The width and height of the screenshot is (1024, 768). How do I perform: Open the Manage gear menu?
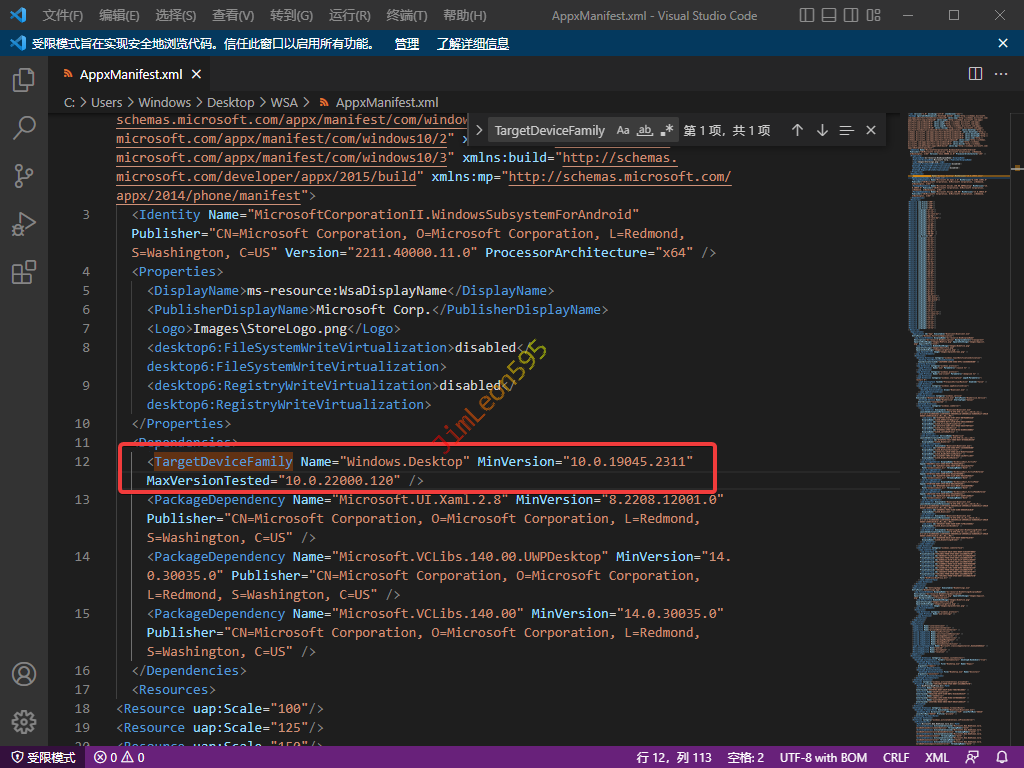pos(24,721)
